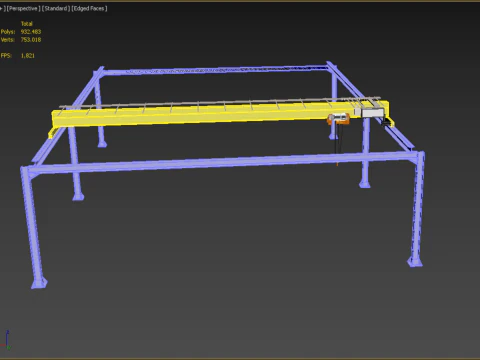Click the 'Polys:' statistics label
480x360 pixels.
[8, 32]
